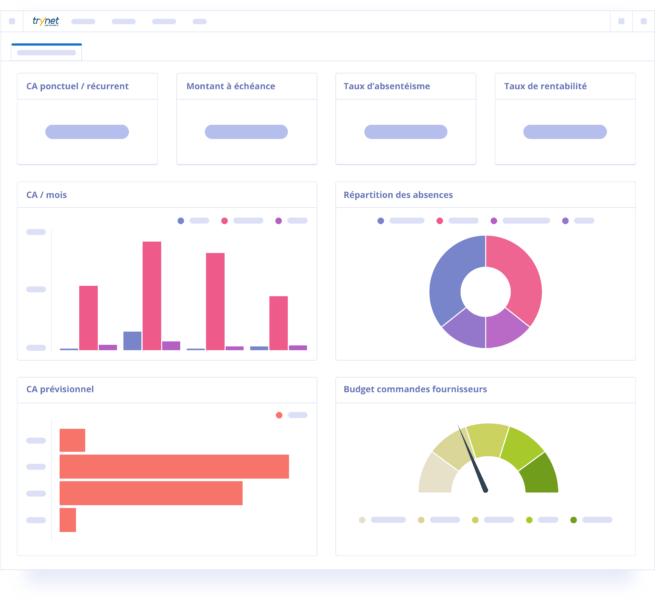
Task: Toggle the coral legend dot in CA prévisionnel
Action: [x=279, y=415]
